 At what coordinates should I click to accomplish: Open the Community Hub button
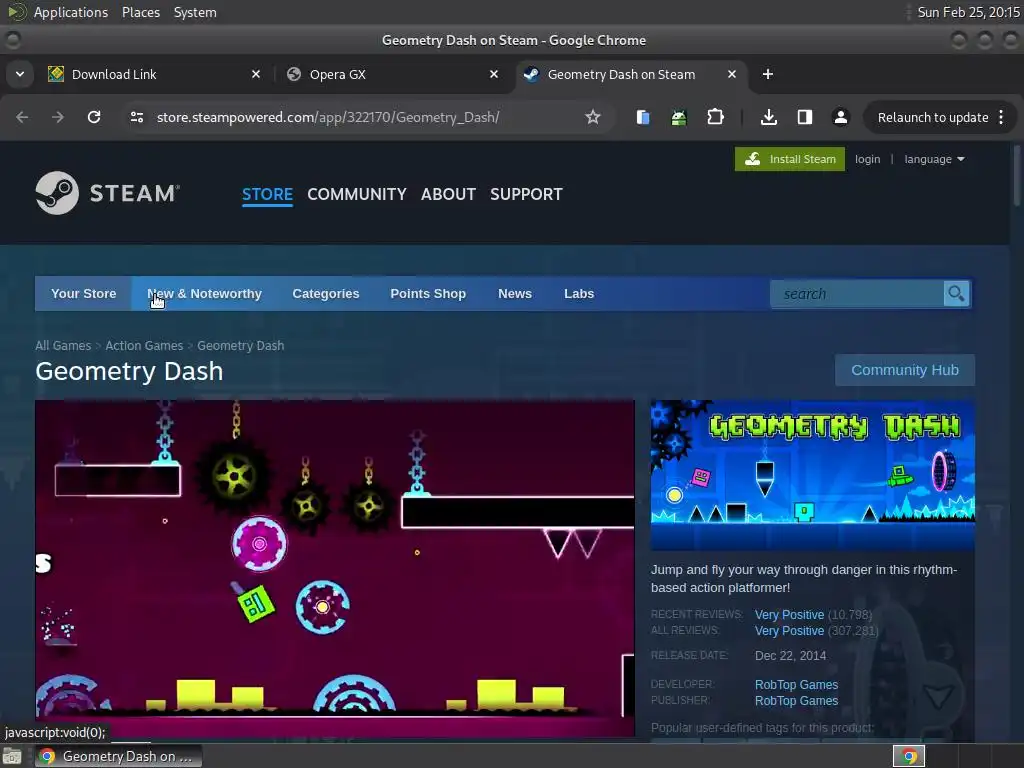coord(904,370)
